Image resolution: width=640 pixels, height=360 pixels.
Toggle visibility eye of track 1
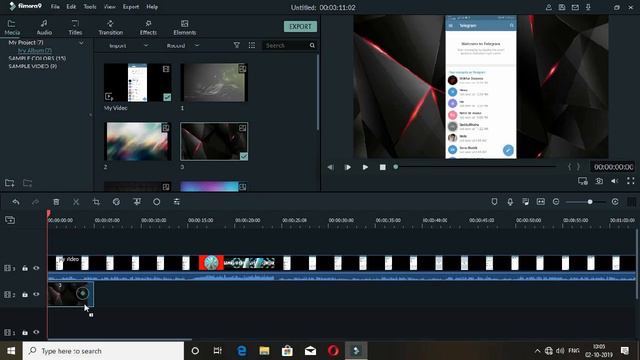coord(36,332)
